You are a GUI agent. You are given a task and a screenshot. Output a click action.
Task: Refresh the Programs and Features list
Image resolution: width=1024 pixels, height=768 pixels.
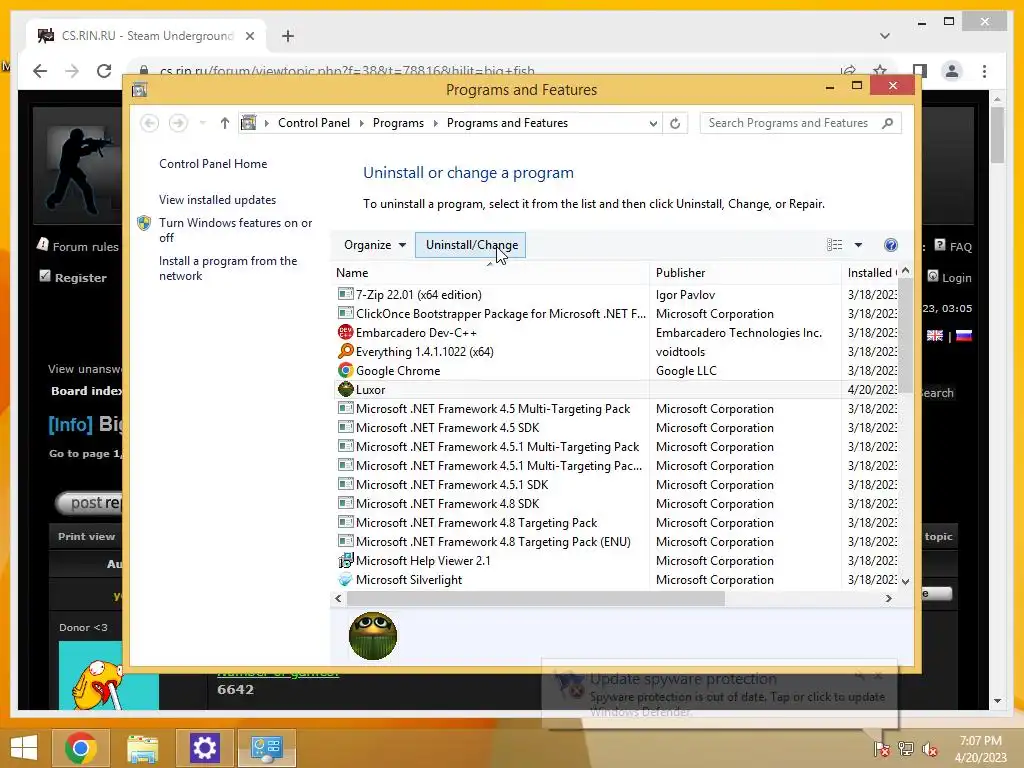[675, 123]
